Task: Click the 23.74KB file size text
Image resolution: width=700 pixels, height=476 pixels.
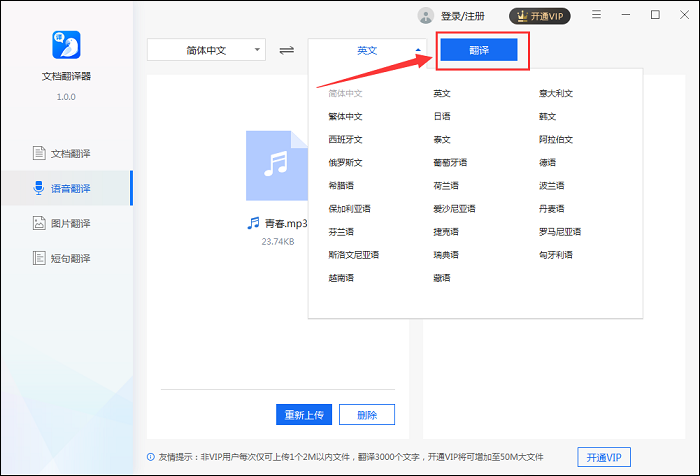Action: (x=278, y=242)
